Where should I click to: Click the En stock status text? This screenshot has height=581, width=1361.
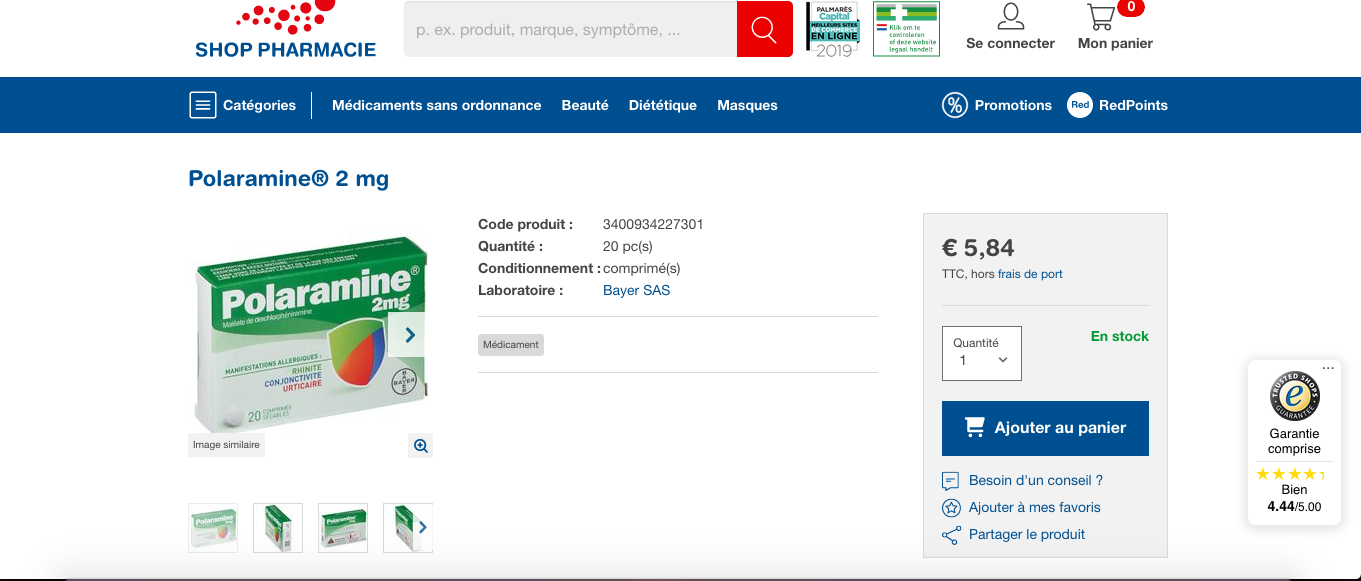[1120, 337]
